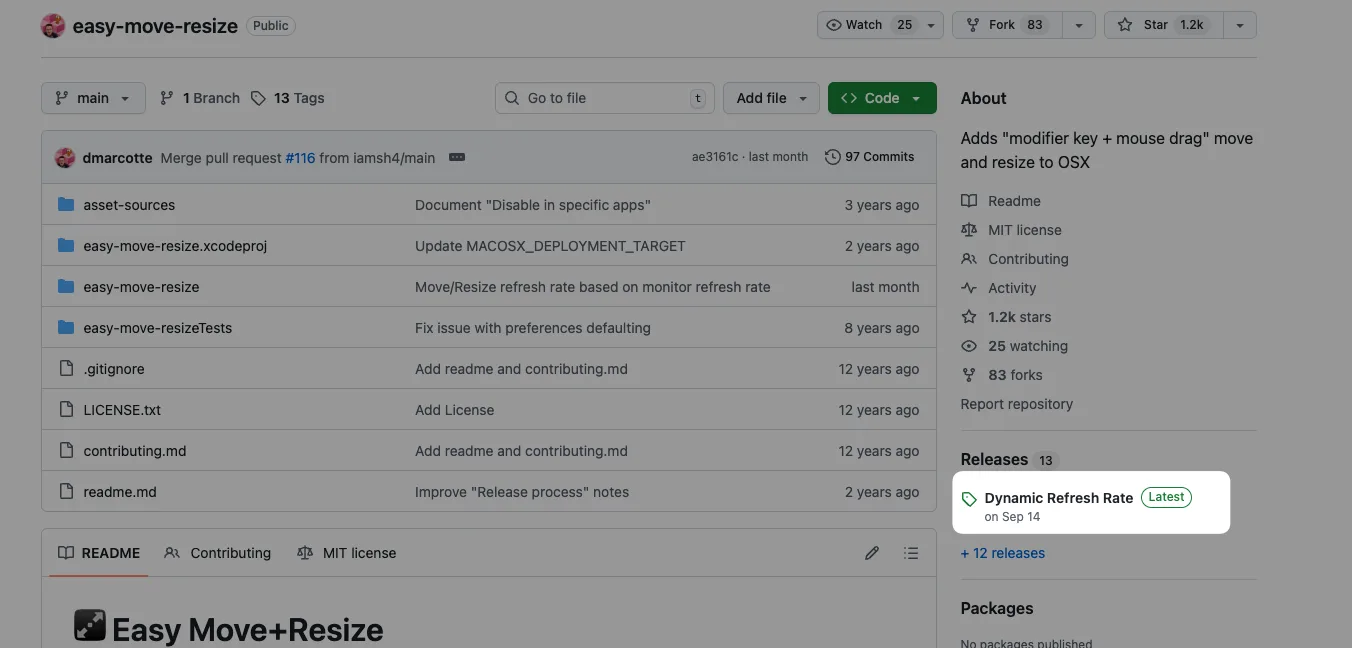Open the 83 forks link
This screenshot has width=1352, height=648.
click(x=1002, y=375)
